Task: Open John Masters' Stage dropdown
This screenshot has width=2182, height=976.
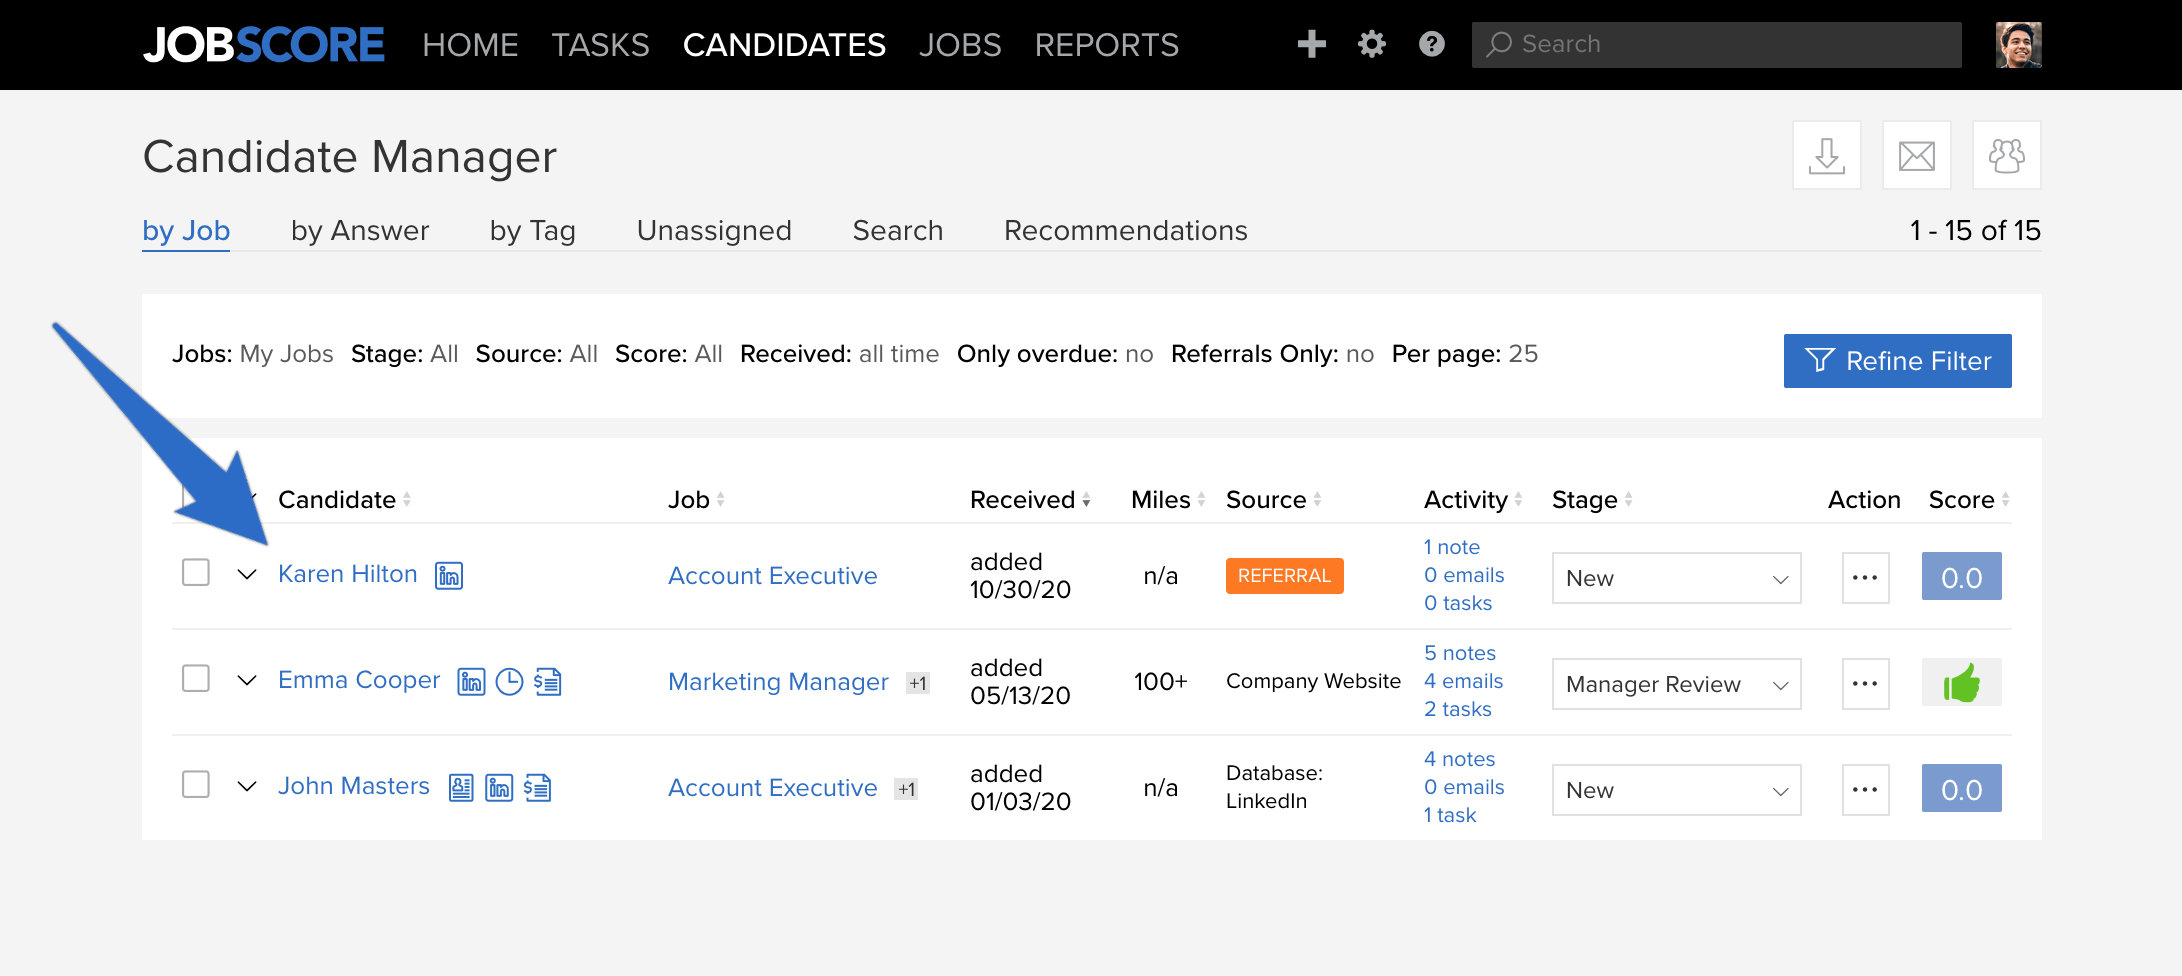Action: 1676,790
